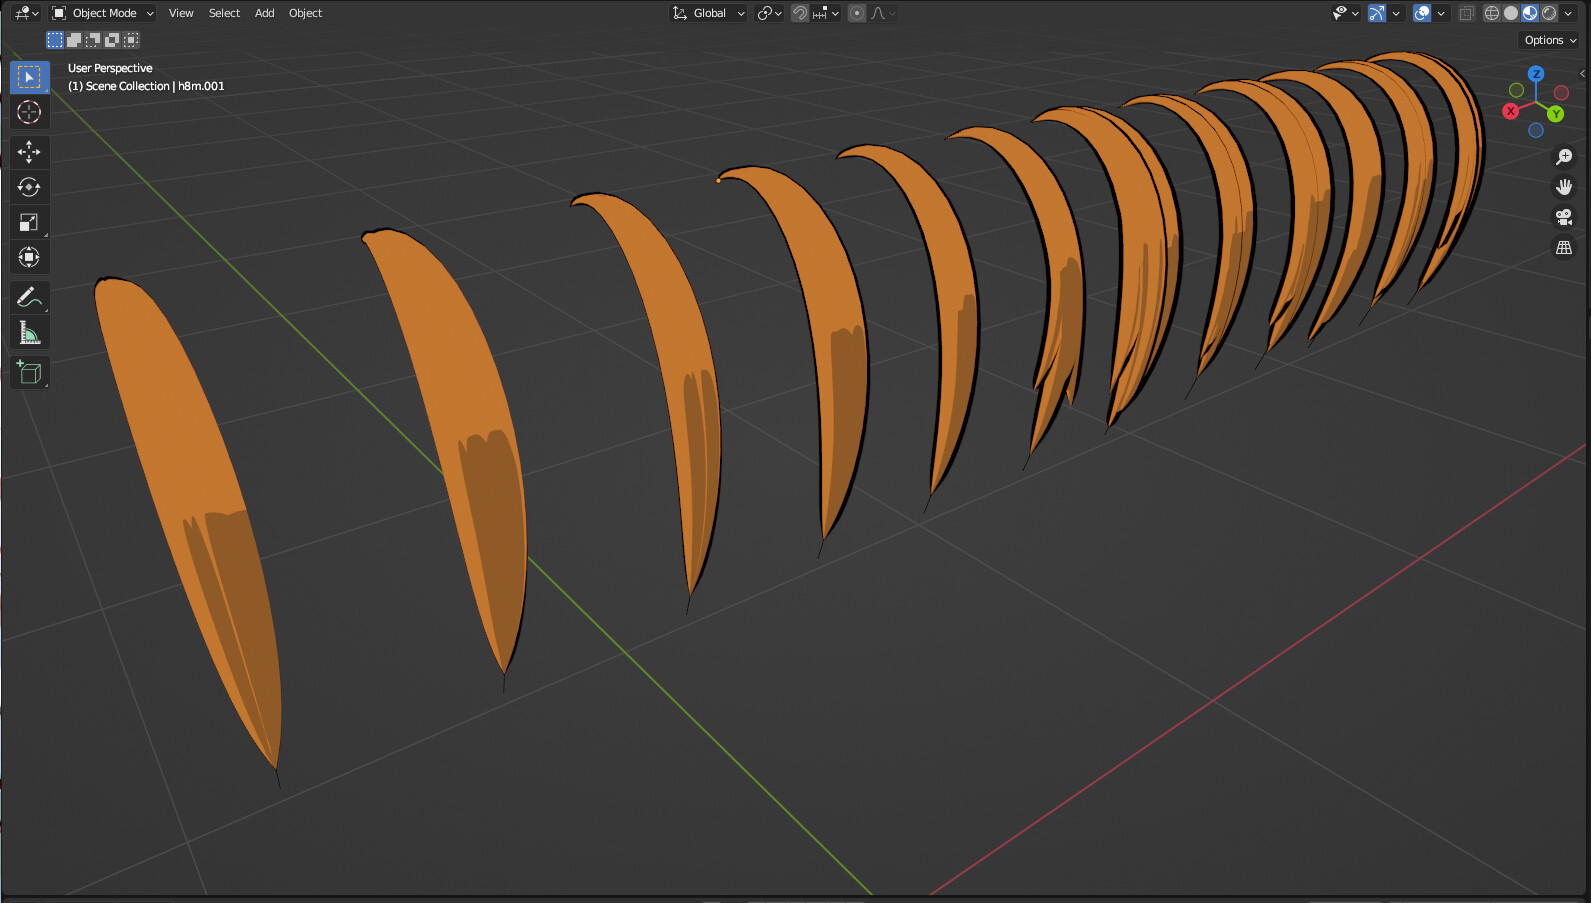Click the green Y axis gizmo
Image resolution: width=1591 pixels, height=903 pixels.
click(1556, 114)
